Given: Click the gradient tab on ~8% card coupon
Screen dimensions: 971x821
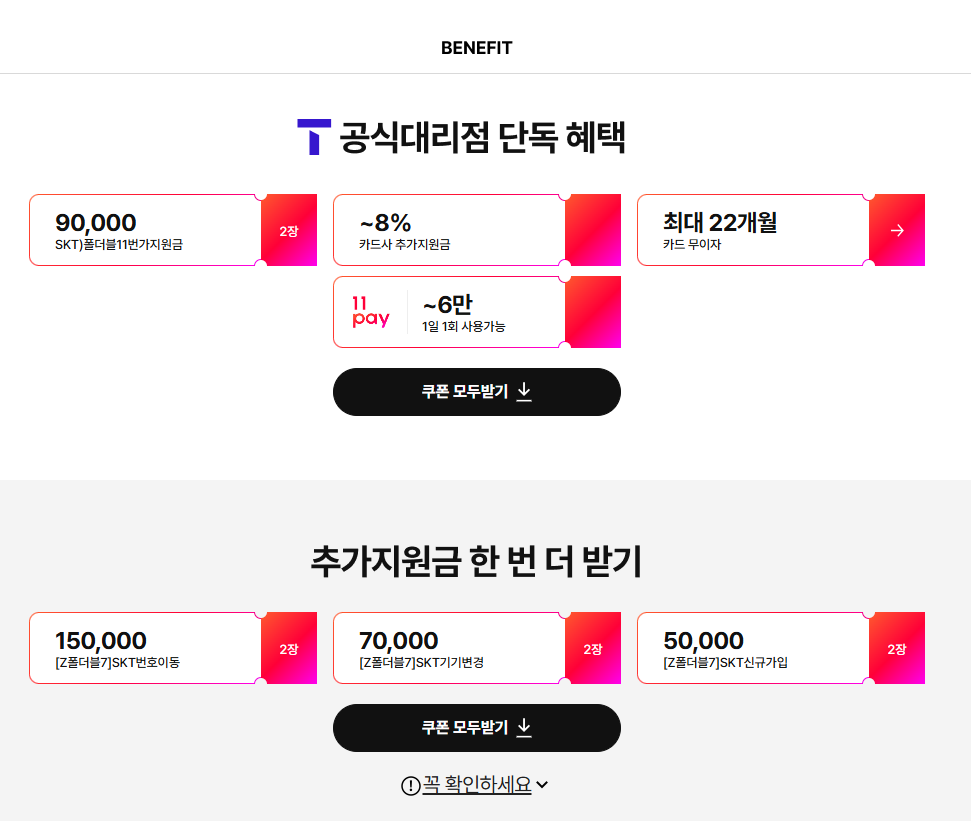Looking at the screenshot, I should point(593,230).
